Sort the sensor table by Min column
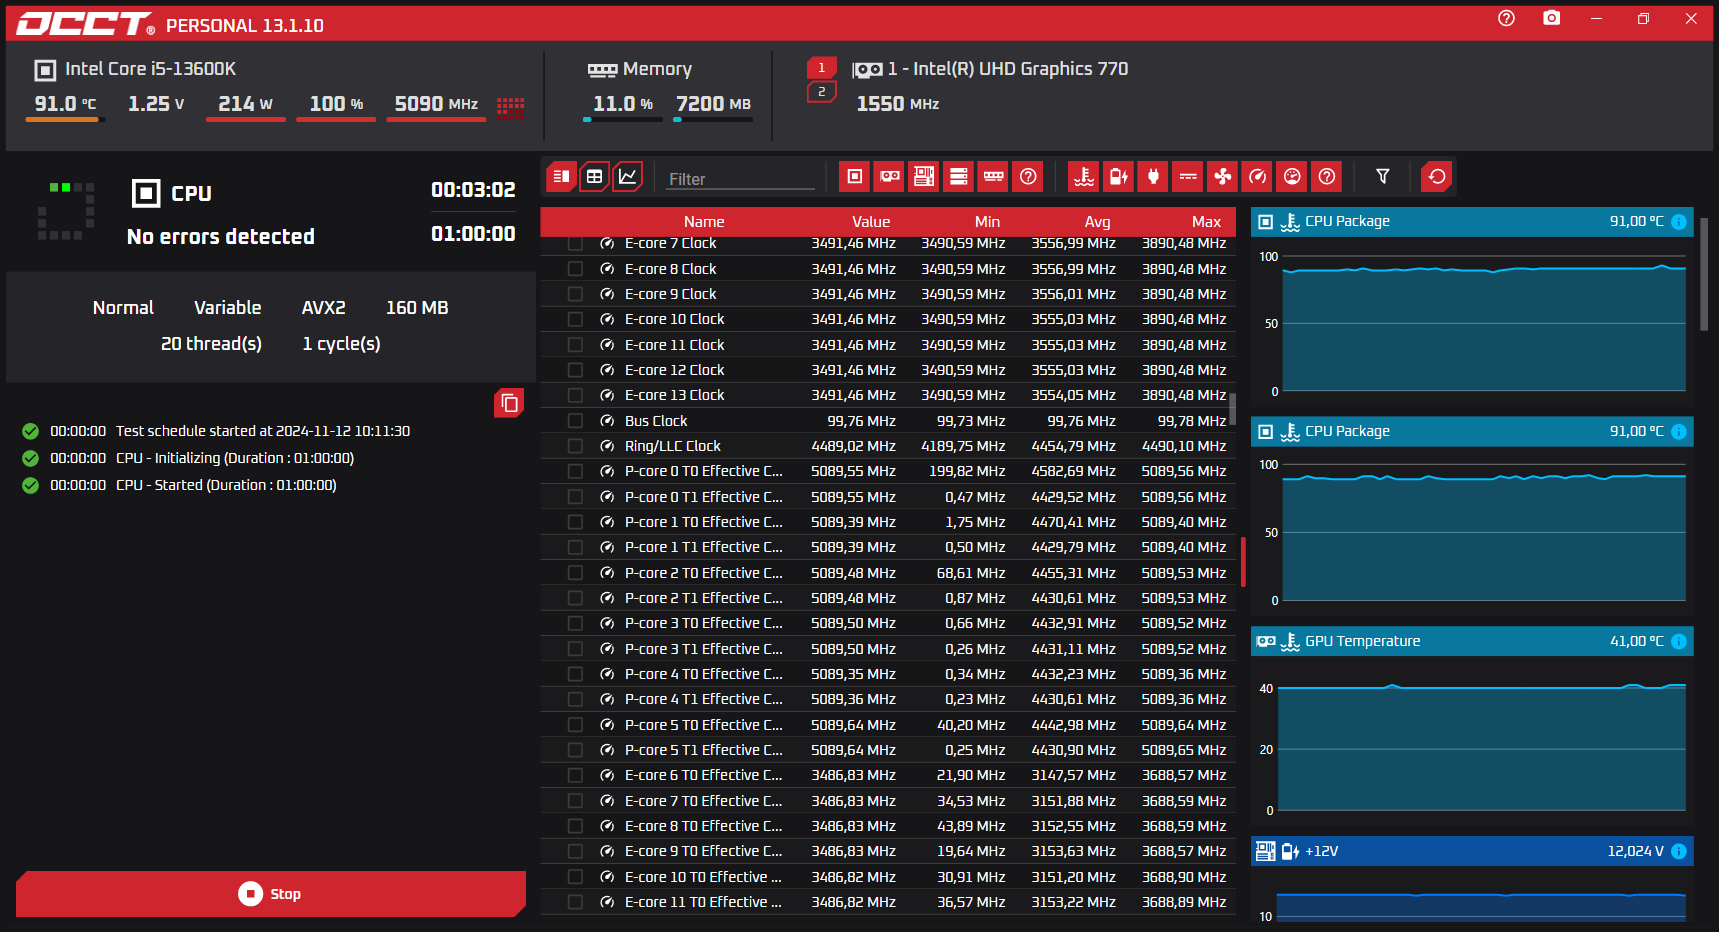 [987, 222]
